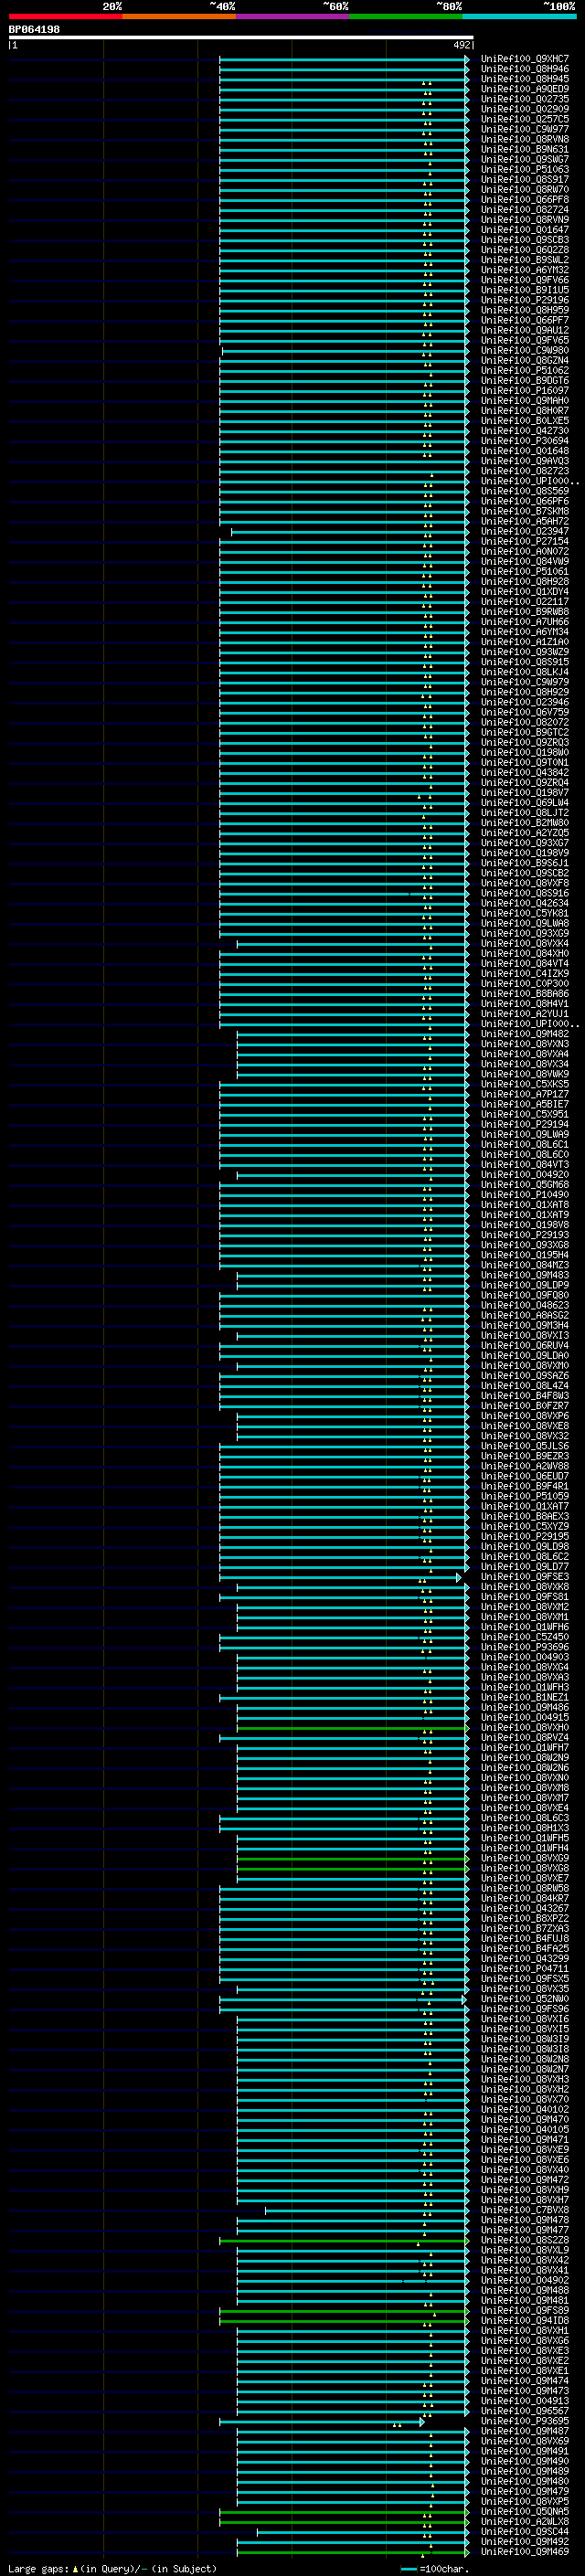585x2576 pixels.
Task: Click label UniRef100_Q9M469
Action: (x=525, y=2552)
